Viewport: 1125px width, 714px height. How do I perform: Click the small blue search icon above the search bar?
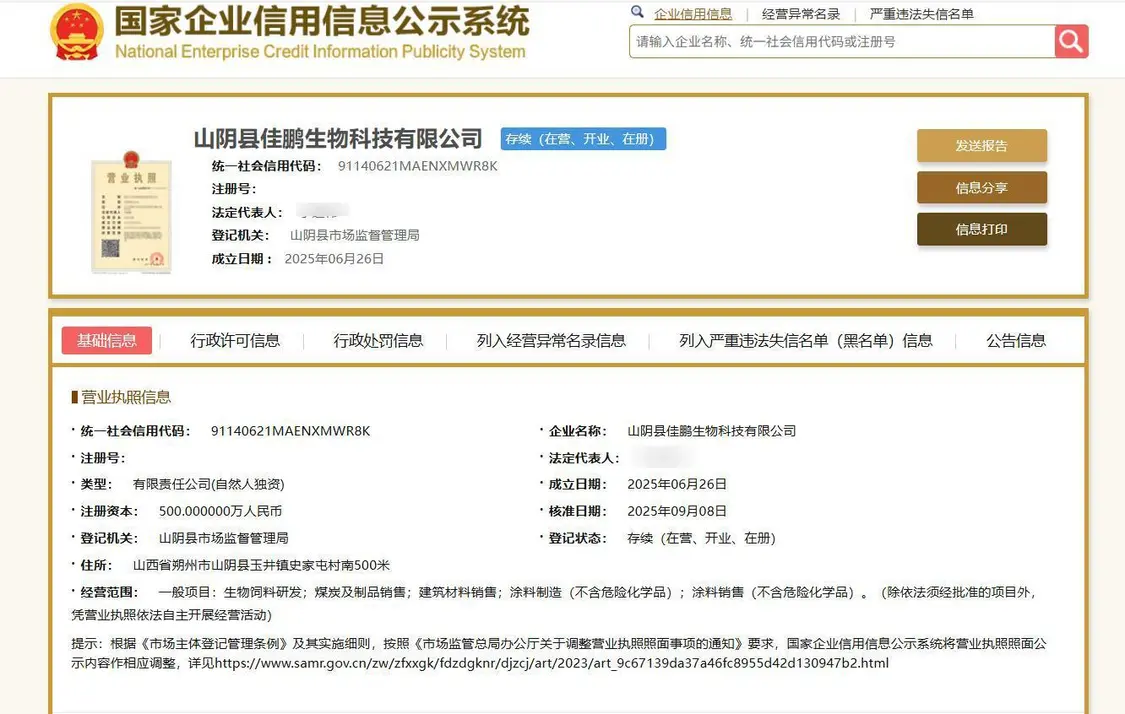pyautogui.click(x=637, y=11)
